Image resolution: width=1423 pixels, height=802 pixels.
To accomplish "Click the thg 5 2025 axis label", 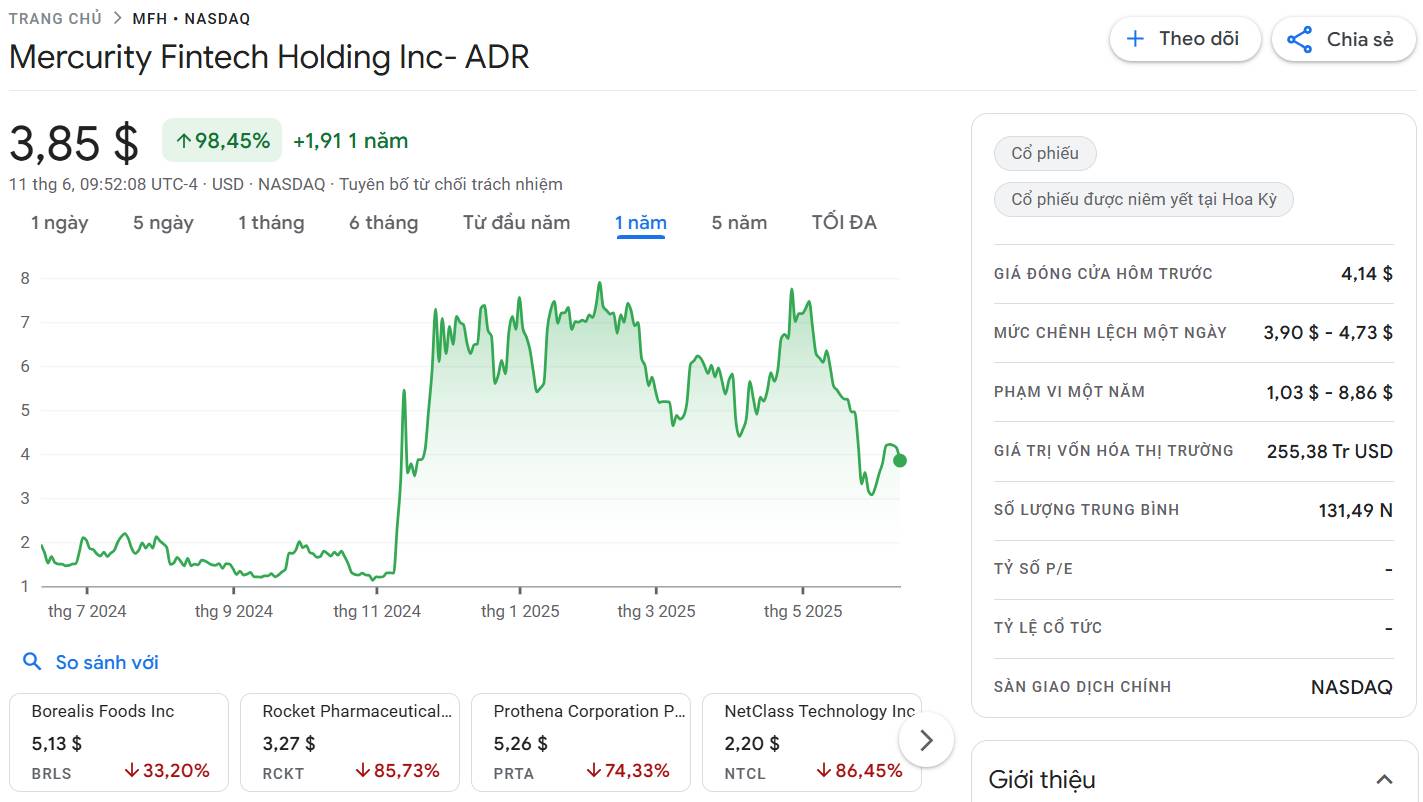I will pyautogui.click(x=803, y=611).
